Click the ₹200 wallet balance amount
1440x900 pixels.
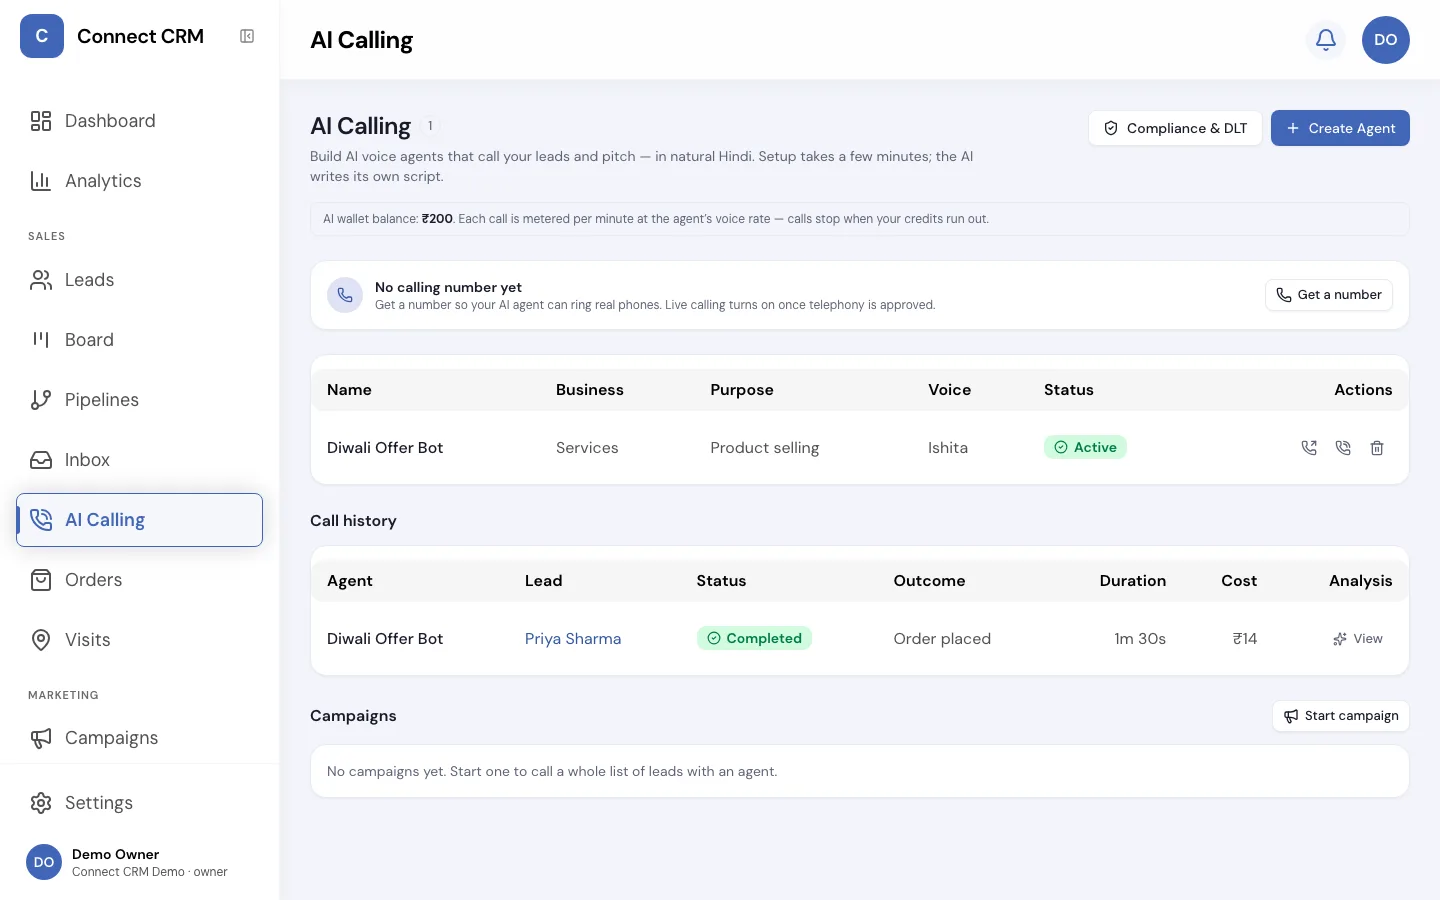(438, 219)
